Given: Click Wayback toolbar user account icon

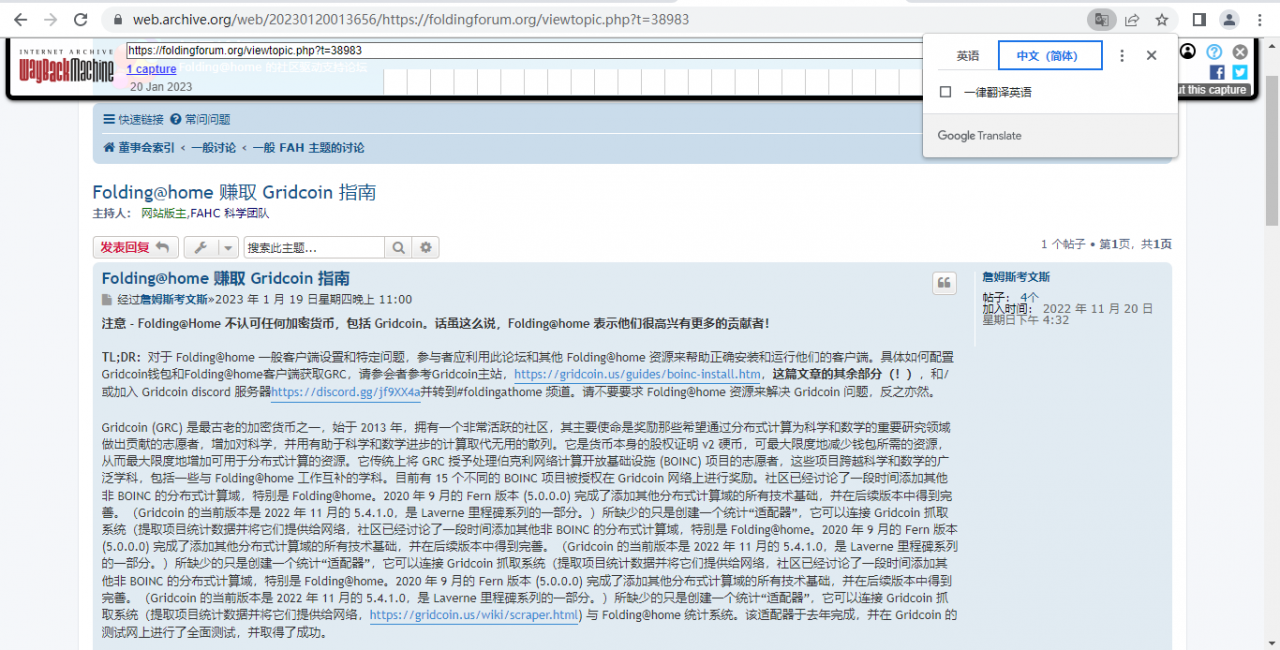Looking at the screenshot, I should (1187, 51).
